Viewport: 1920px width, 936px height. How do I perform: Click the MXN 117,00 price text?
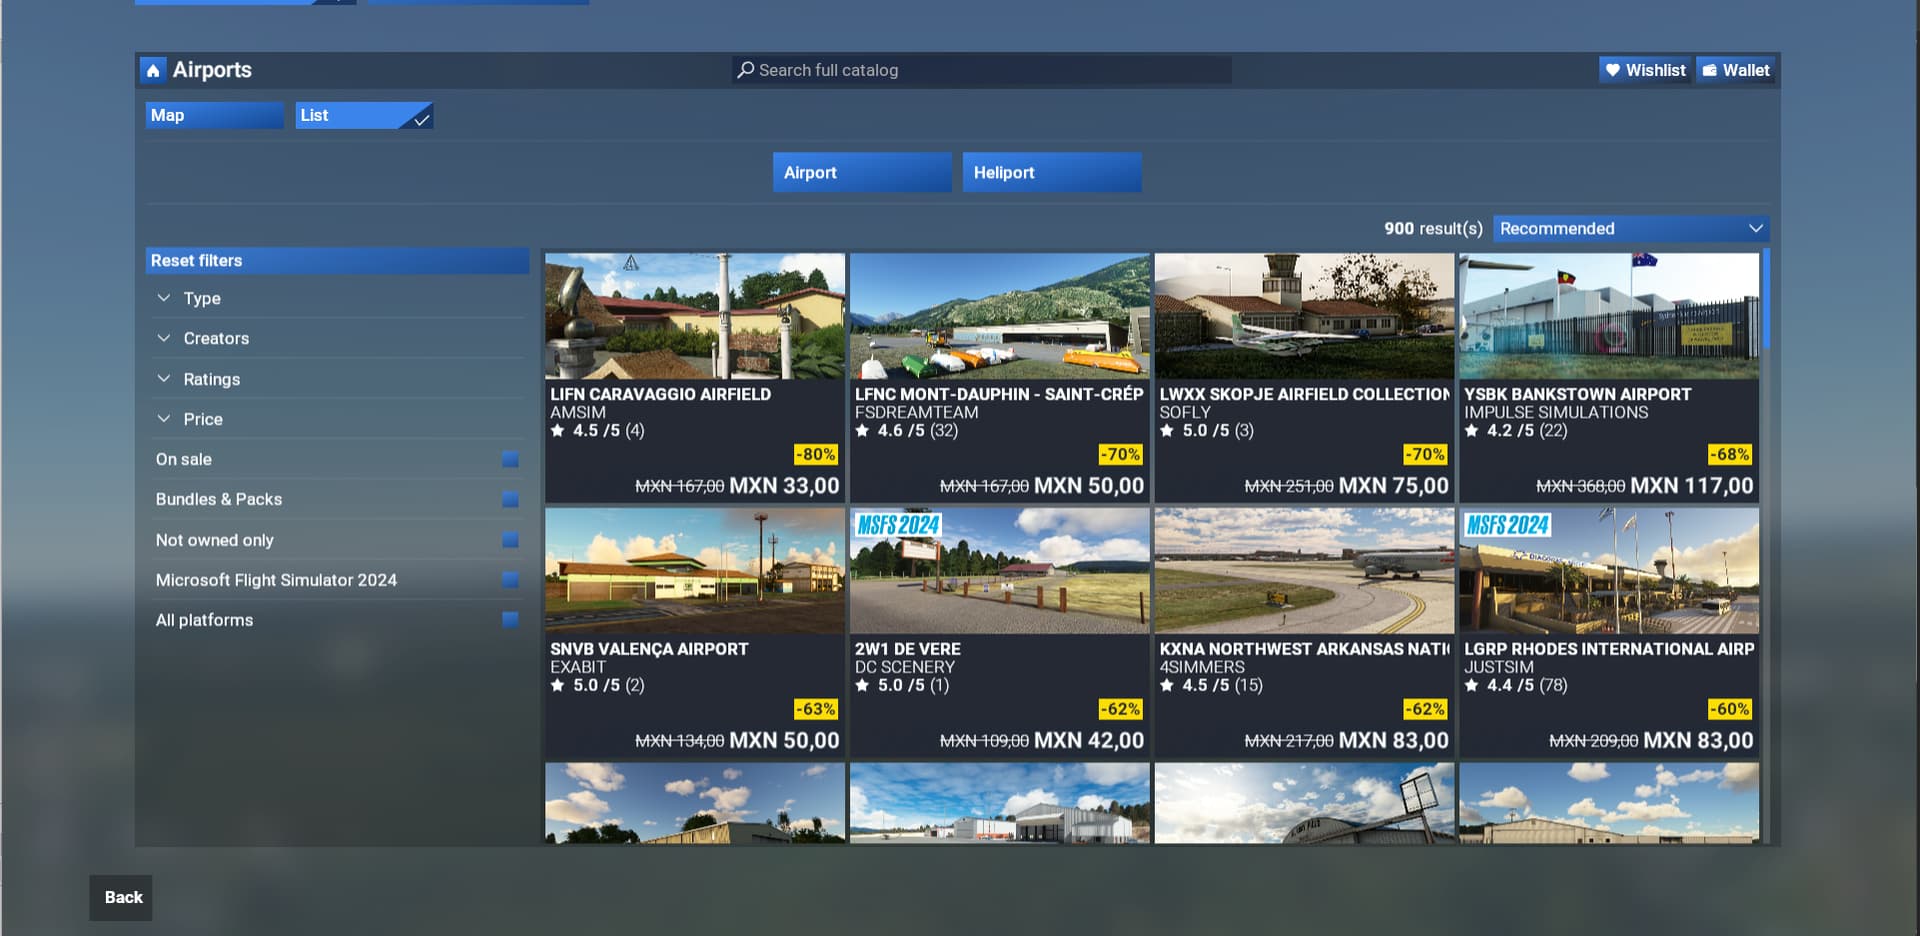(1692, 486)
